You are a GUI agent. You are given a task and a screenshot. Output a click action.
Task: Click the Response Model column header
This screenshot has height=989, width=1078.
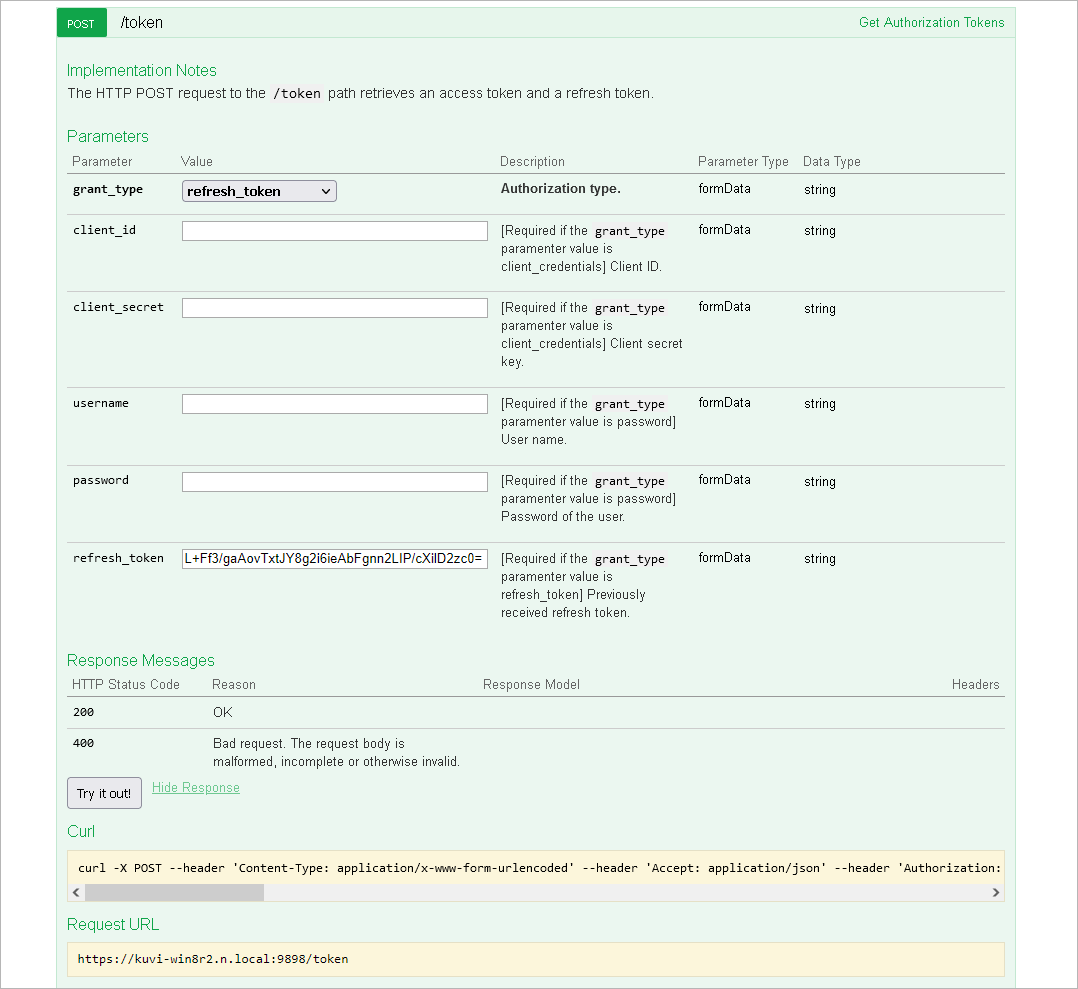(531, 685)
